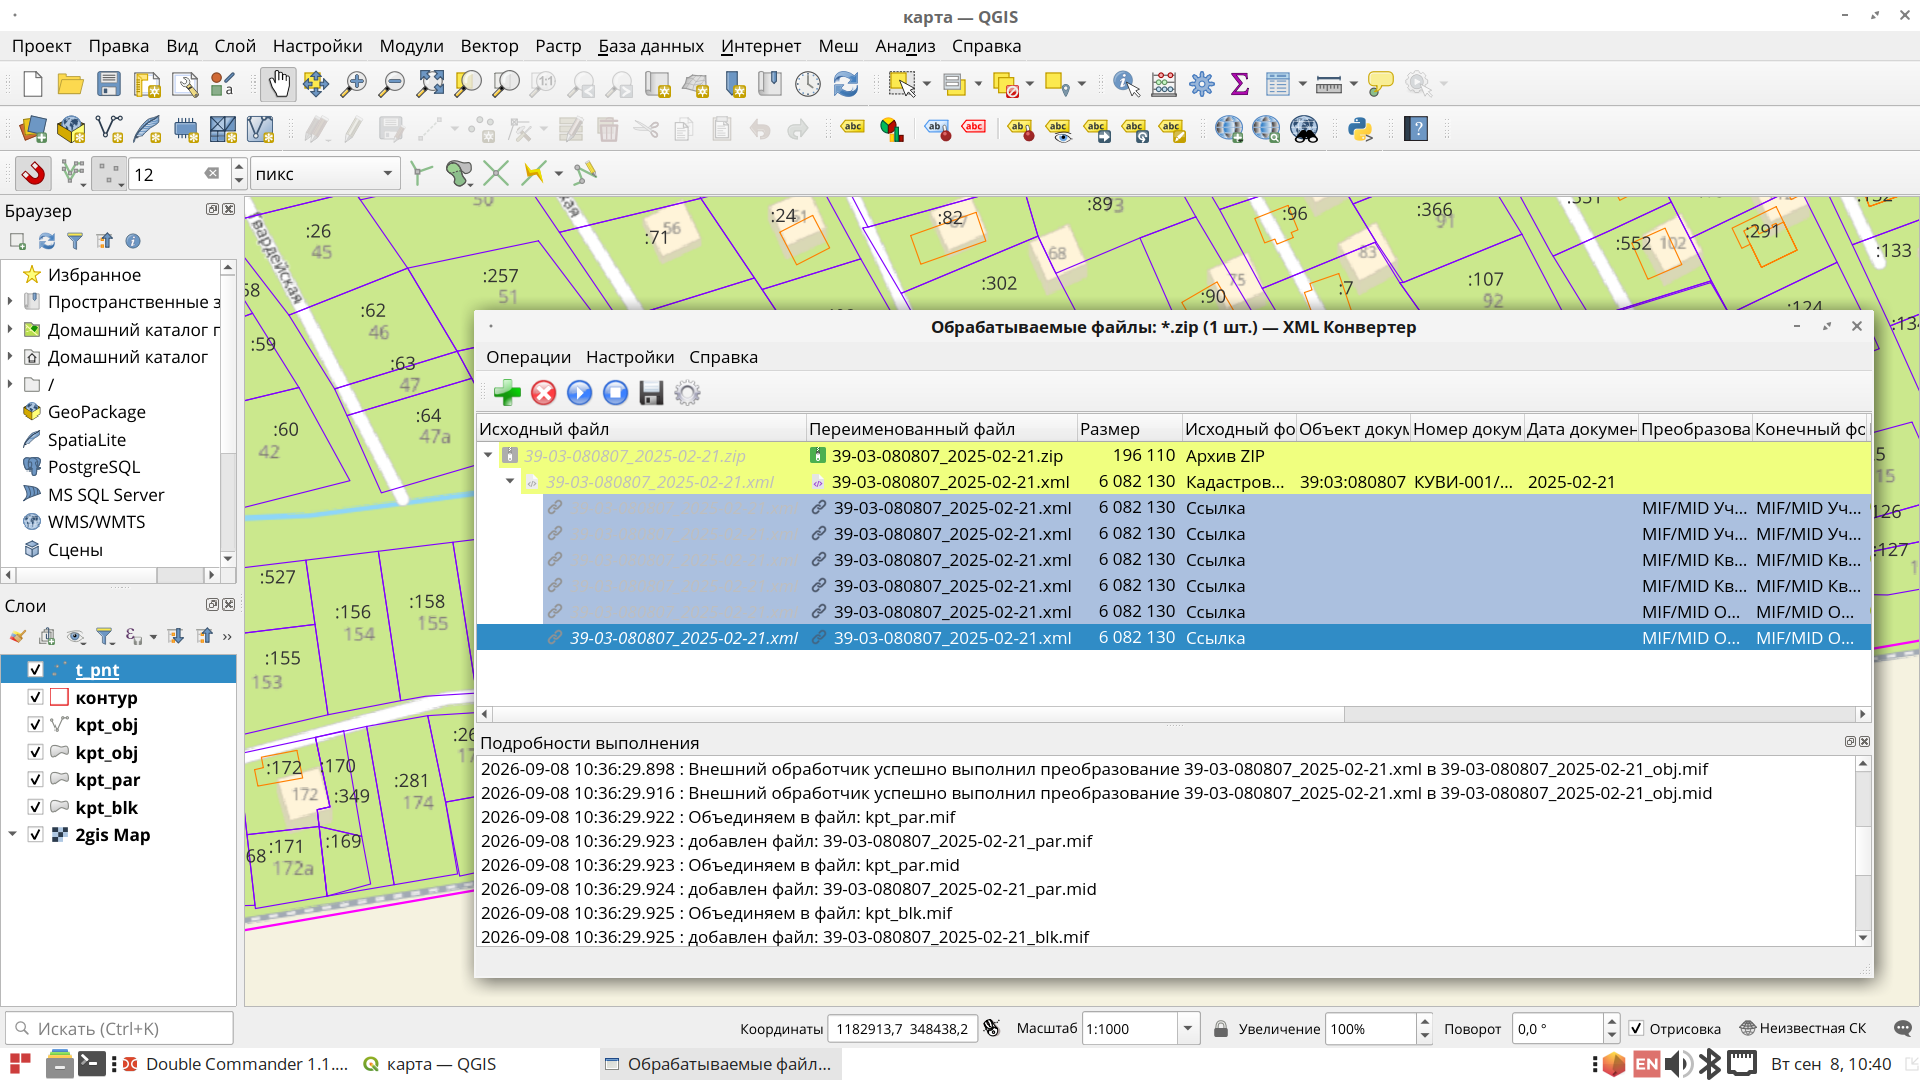
Task: Expand the Домашний каталог item with house icon
Action: 10,357
